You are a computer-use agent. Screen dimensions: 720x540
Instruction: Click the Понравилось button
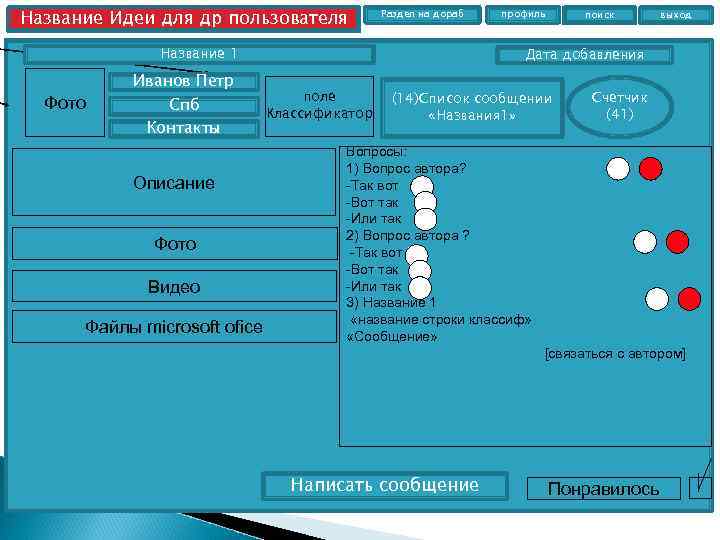[603, 489]
